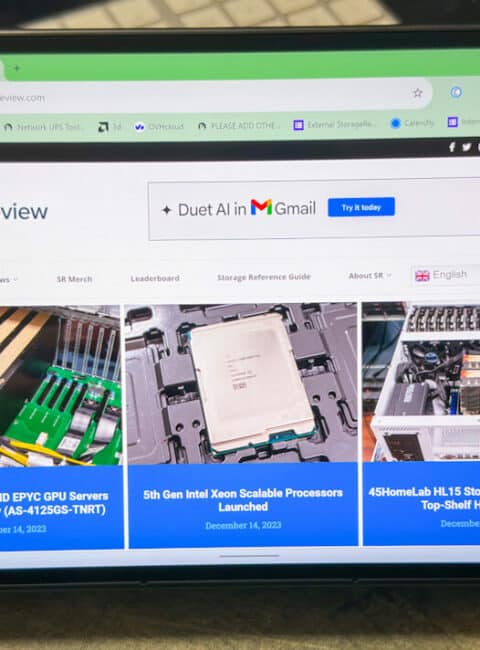Viewport: 480px width, 650px height.
Task: Open the Intel Xeon processor article thumbnail
Action: click(x=241, y=383)
